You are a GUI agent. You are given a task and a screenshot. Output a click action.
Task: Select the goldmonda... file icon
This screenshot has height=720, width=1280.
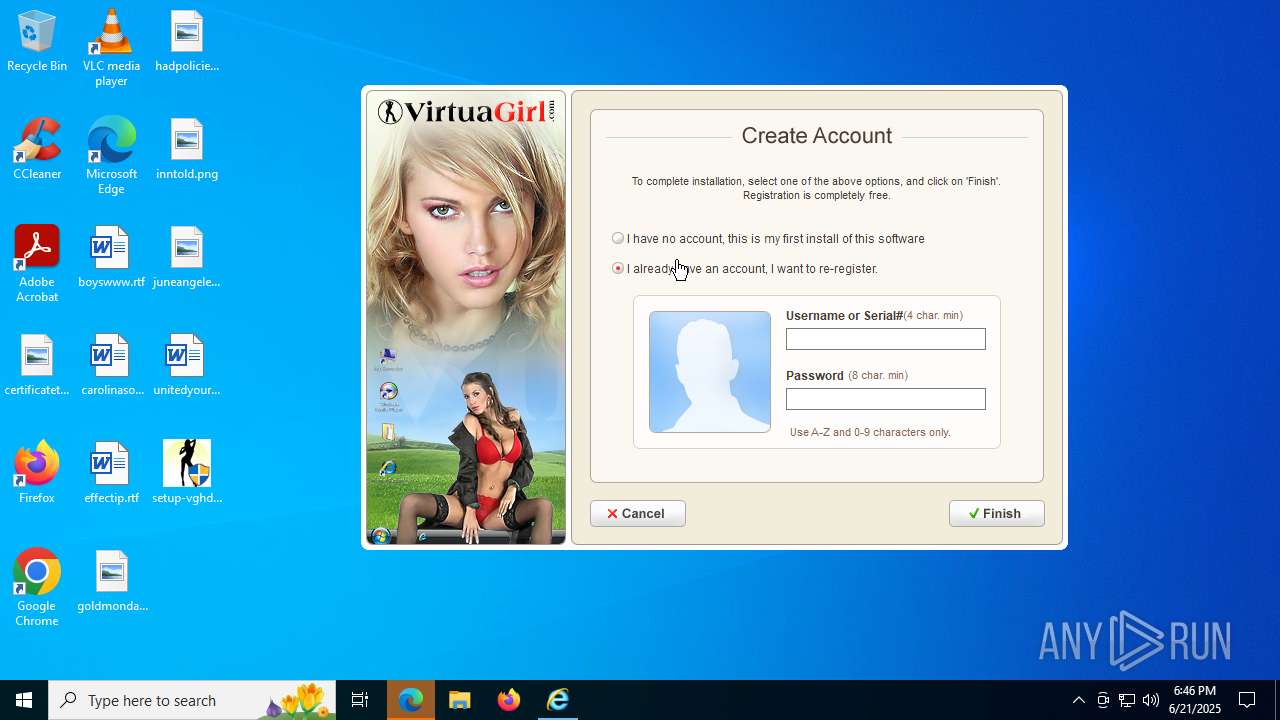pyautogui.click(x=111, y=582)
